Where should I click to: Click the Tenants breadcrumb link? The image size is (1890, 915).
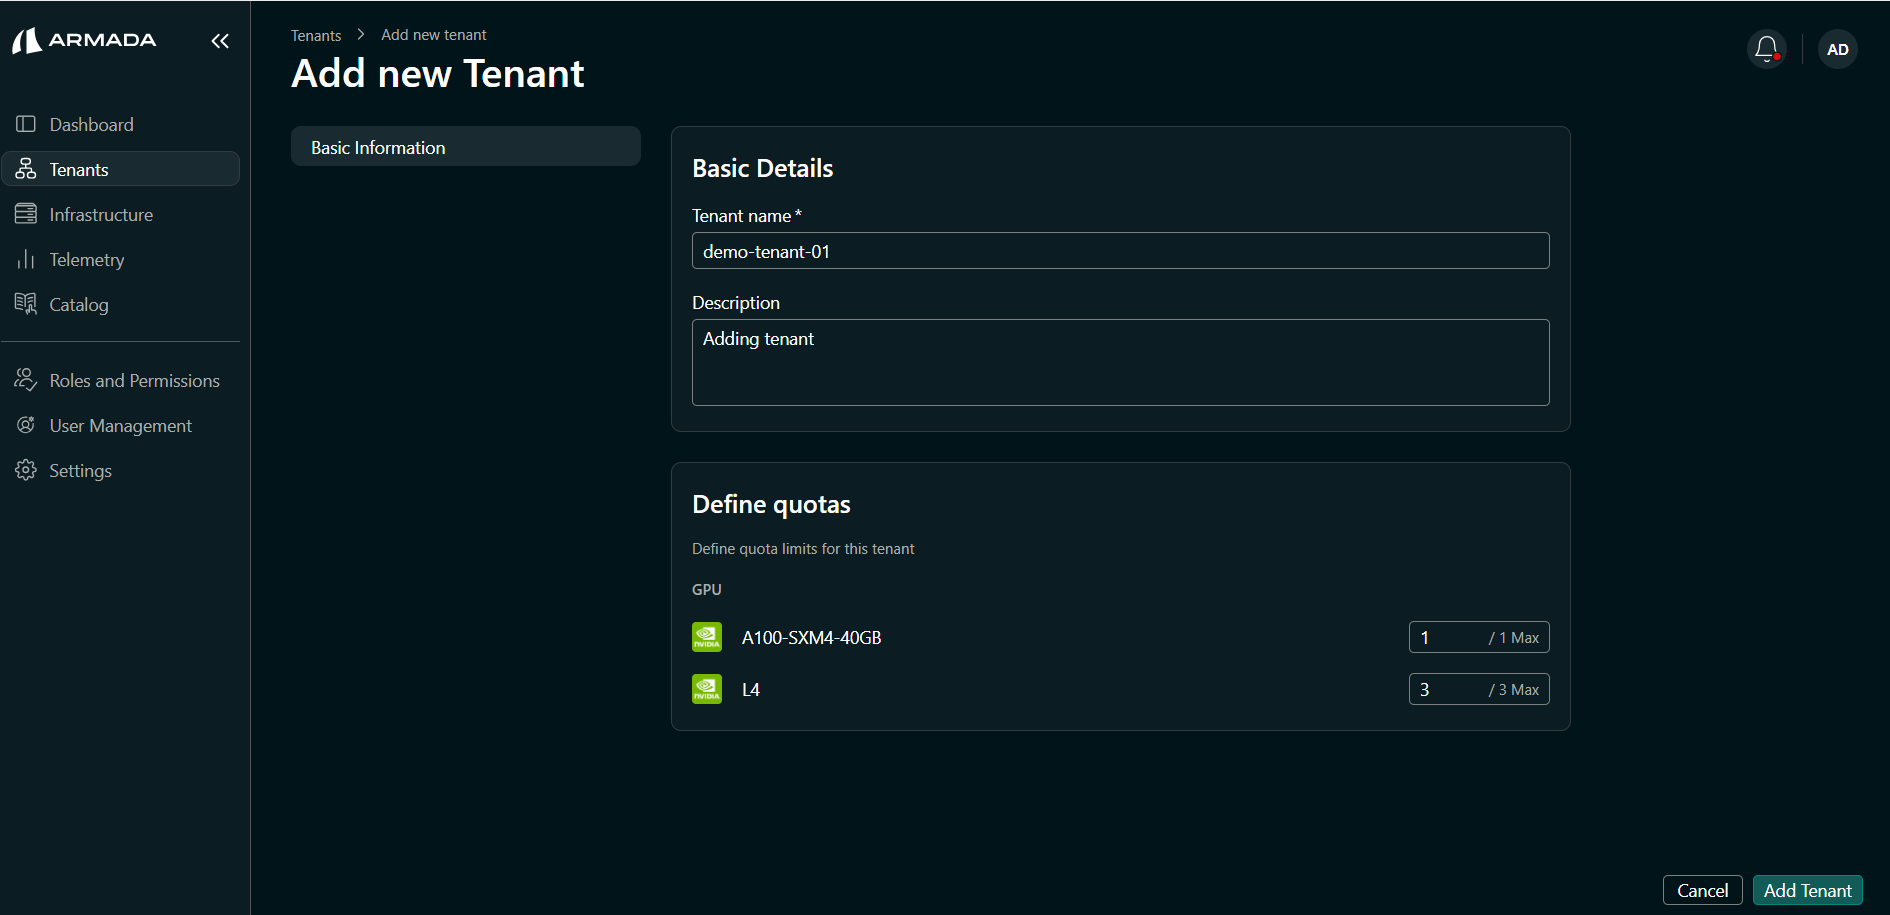[x=315, y=34]
